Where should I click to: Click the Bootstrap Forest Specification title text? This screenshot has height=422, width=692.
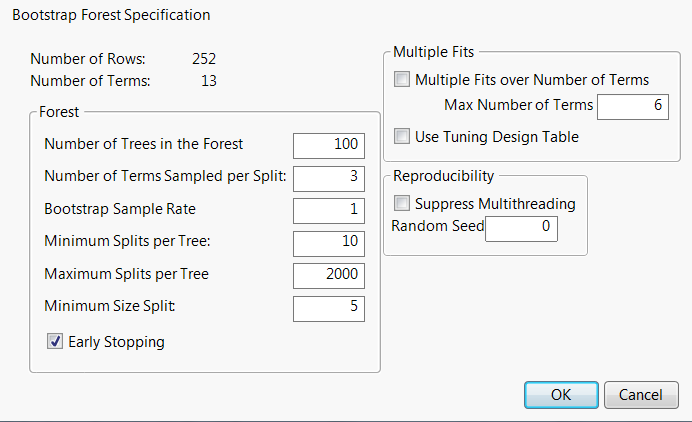[x=111, y=16]
